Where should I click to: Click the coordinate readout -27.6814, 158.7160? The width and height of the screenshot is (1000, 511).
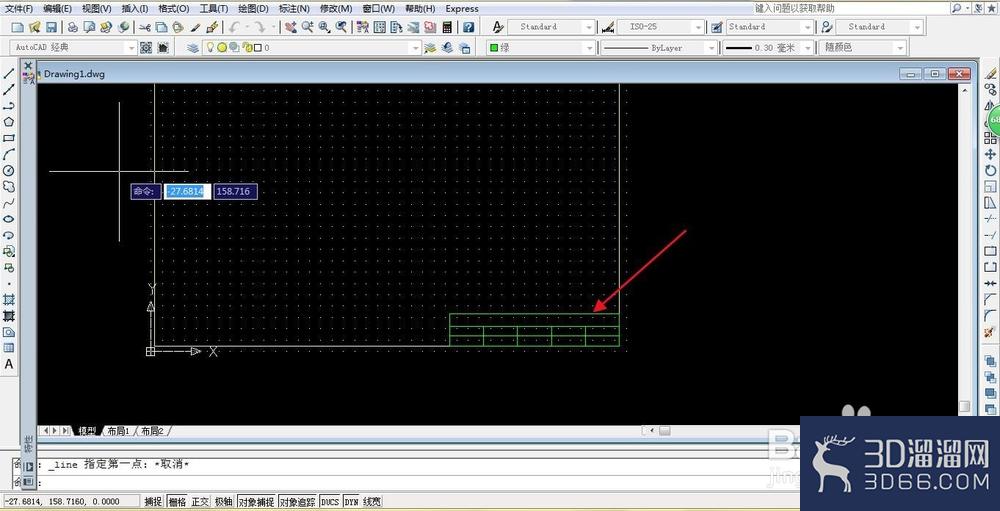70,502
